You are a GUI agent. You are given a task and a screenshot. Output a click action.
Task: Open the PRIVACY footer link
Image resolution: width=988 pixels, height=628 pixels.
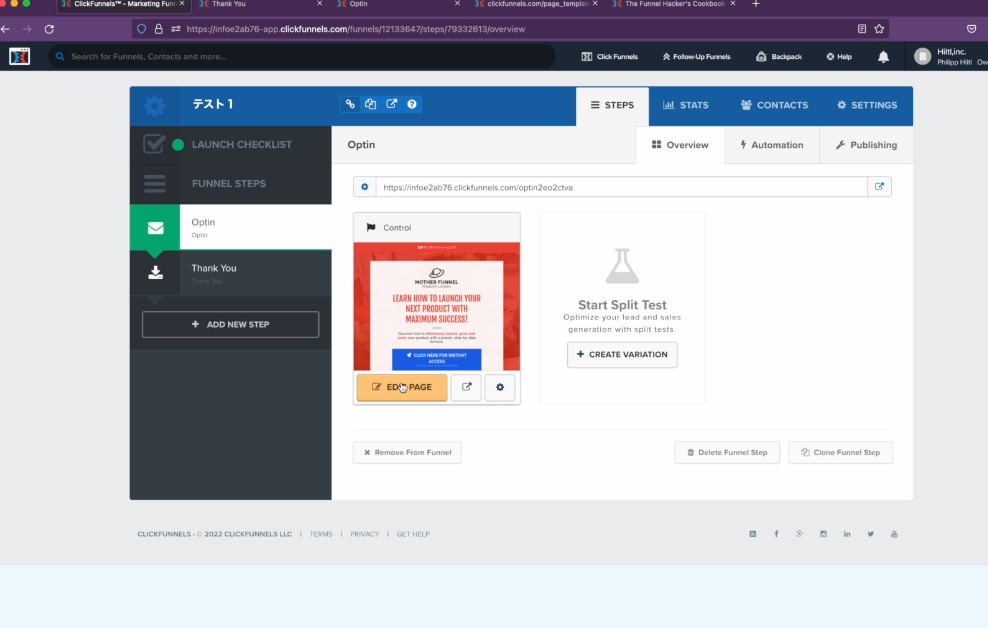(x=365, y=534)
